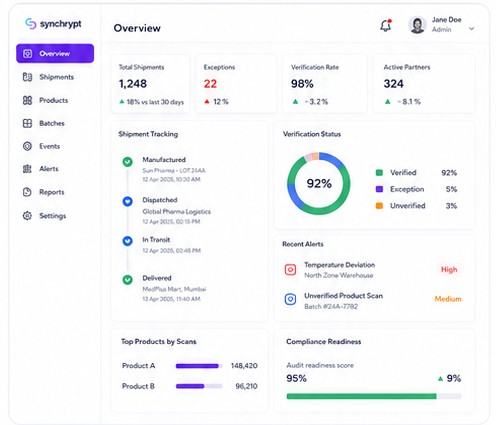
Task: Click the Product B scan bar
Action: click(199, 386)
